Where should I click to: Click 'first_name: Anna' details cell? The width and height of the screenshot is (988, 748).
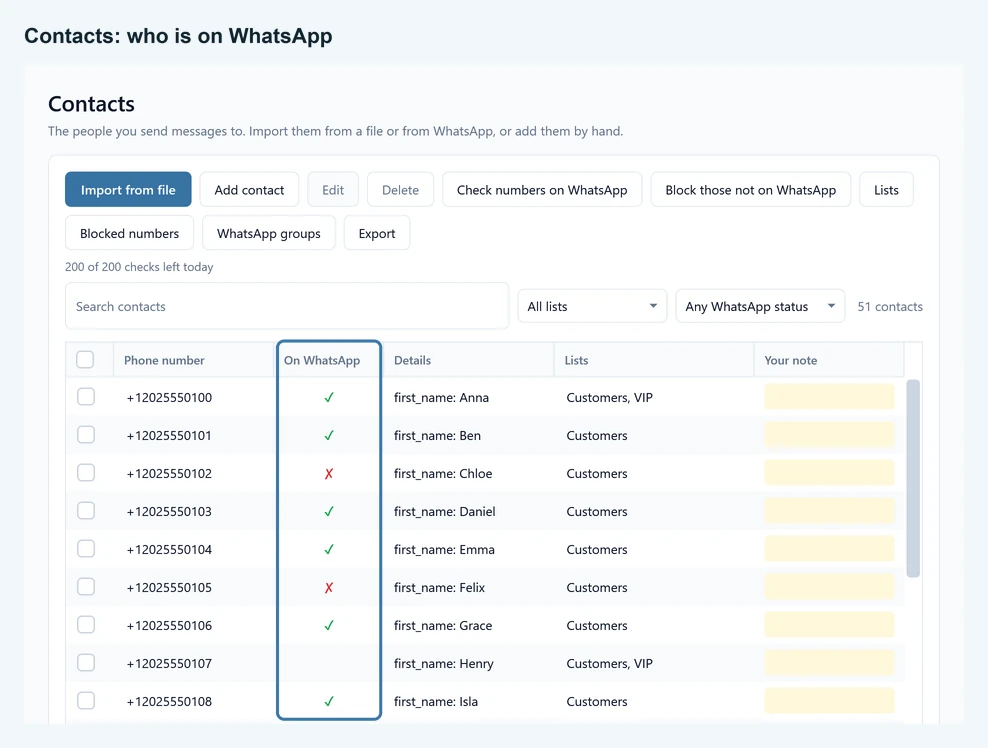[441, 398]
